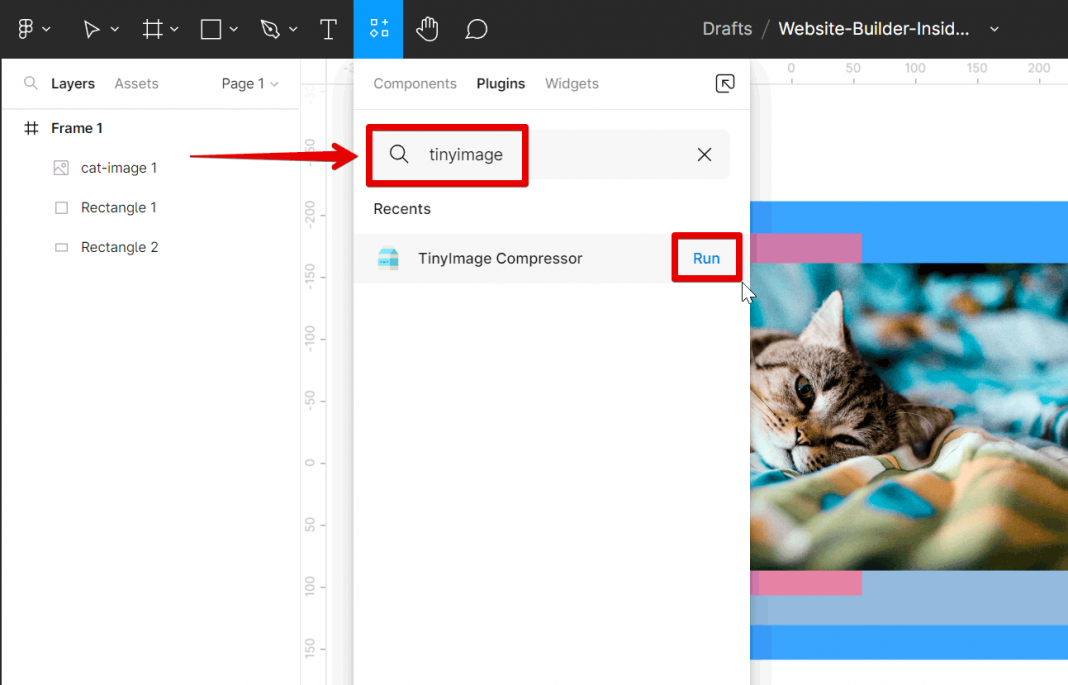The image size is (1068, 685).
Task: Clear the tinyimage search text
Action: click(x=704, y=155)
